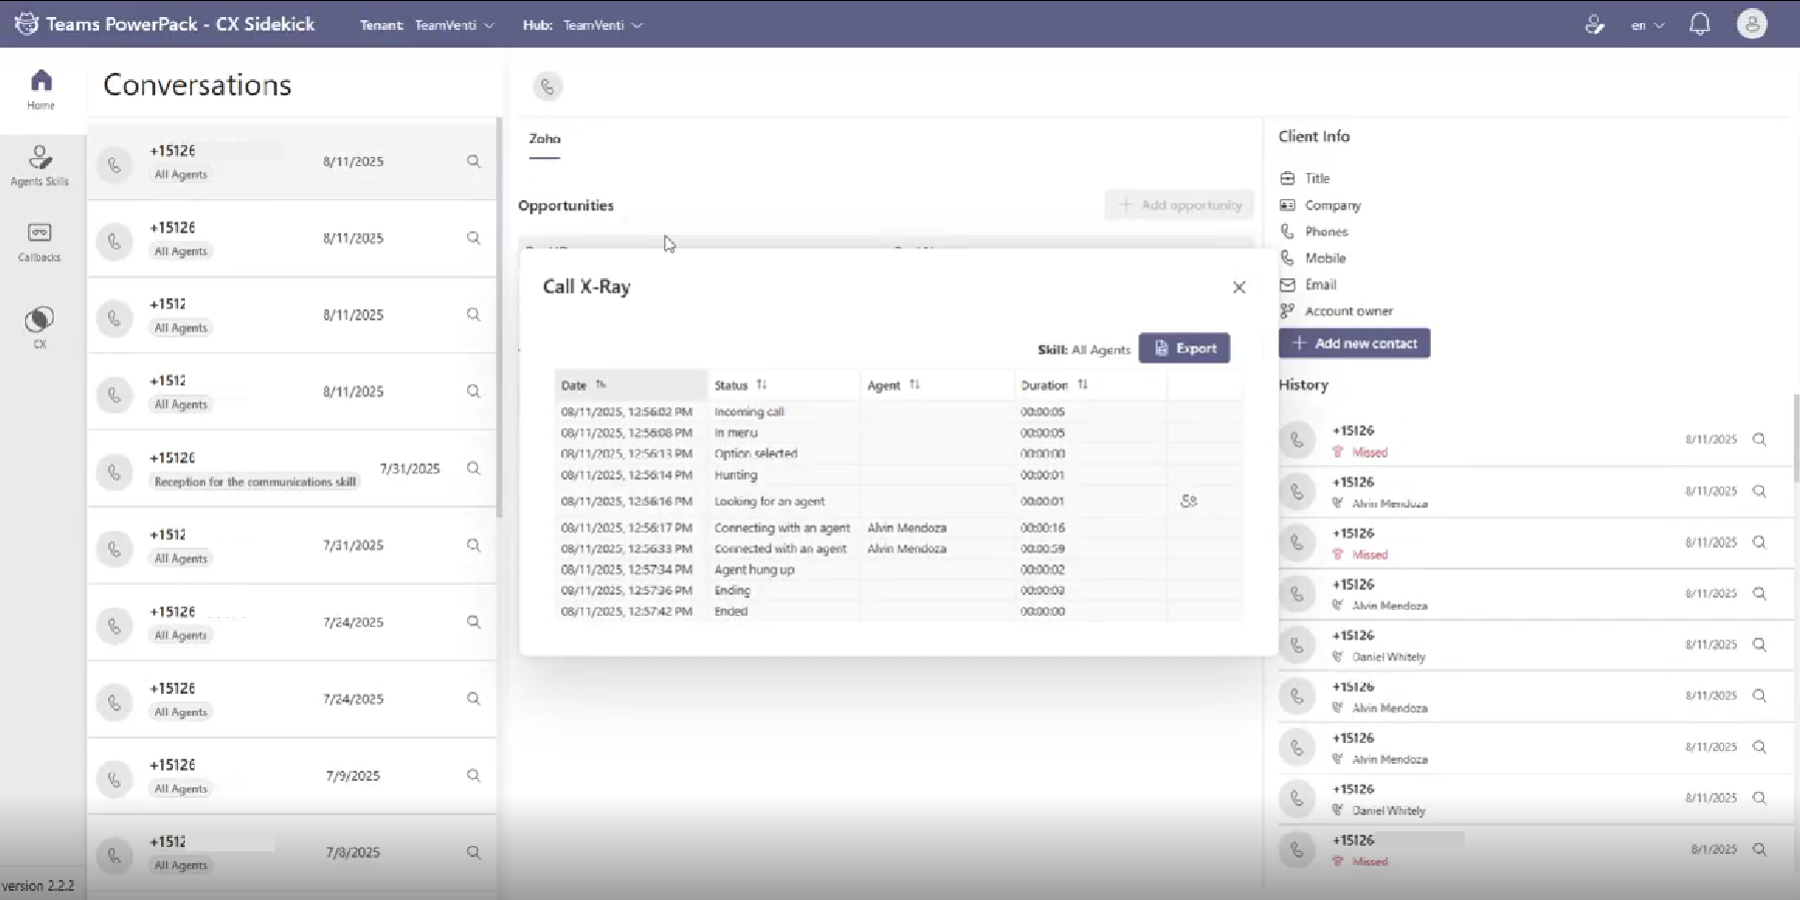This screenshot has width=1800, height=900.
Task: Open the CX sidebar icon
Action: (39, 327)
